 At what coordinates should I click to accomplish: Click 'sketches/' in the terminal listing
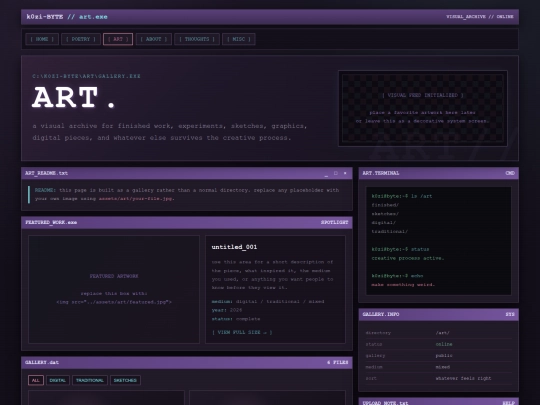pyautogui.click(x=385, y=214)
